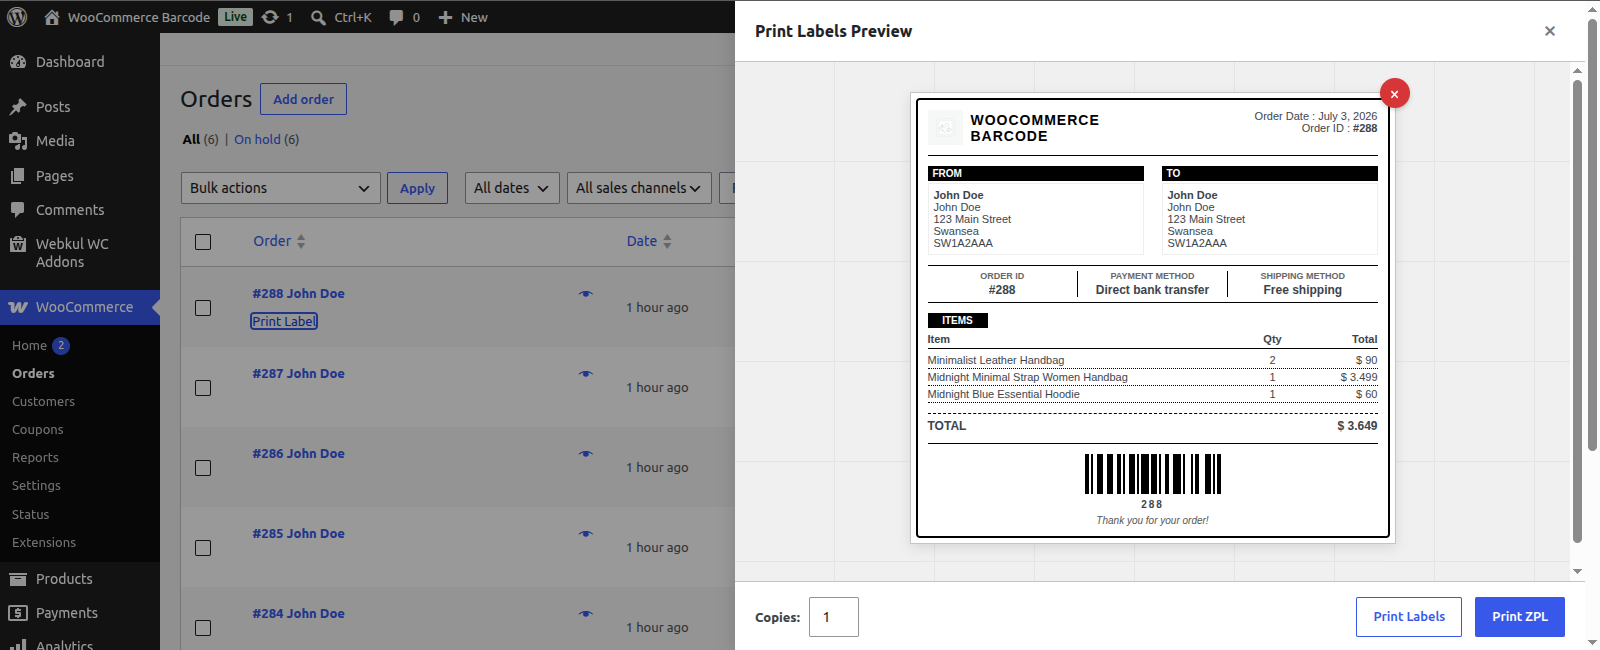This screenshot has width=1600, height=650.
Task: Filter orders by On hold link
Action: tap(267, 139)
